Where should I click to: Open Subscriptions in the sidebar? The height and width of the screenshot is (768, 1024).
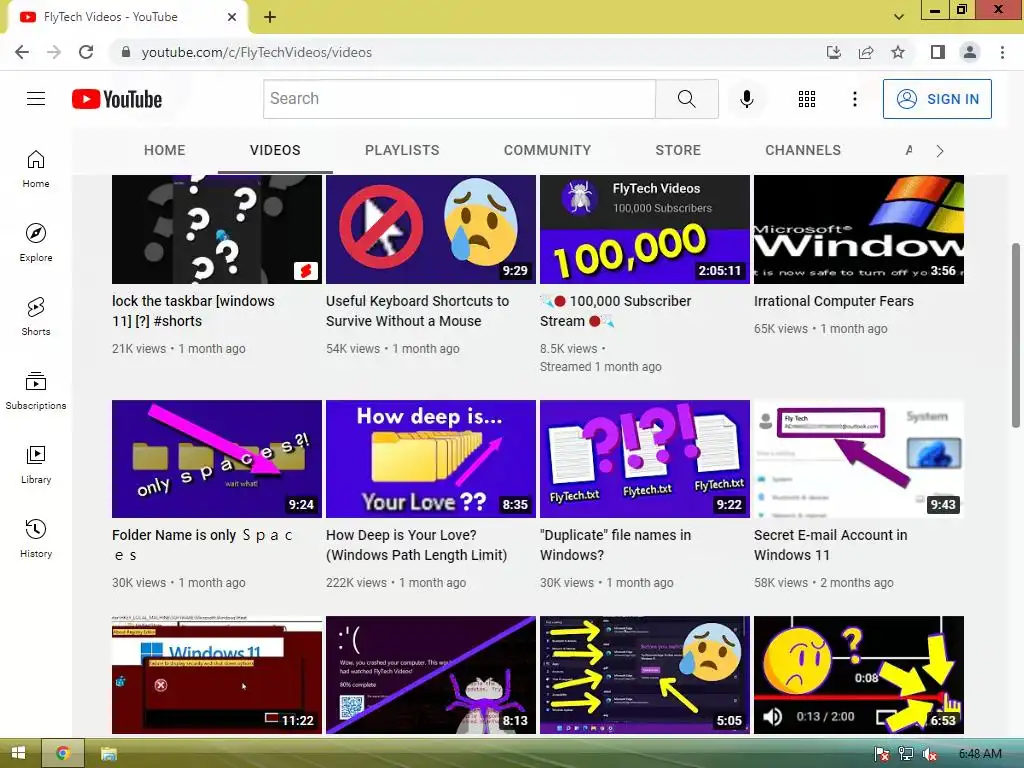36,391
